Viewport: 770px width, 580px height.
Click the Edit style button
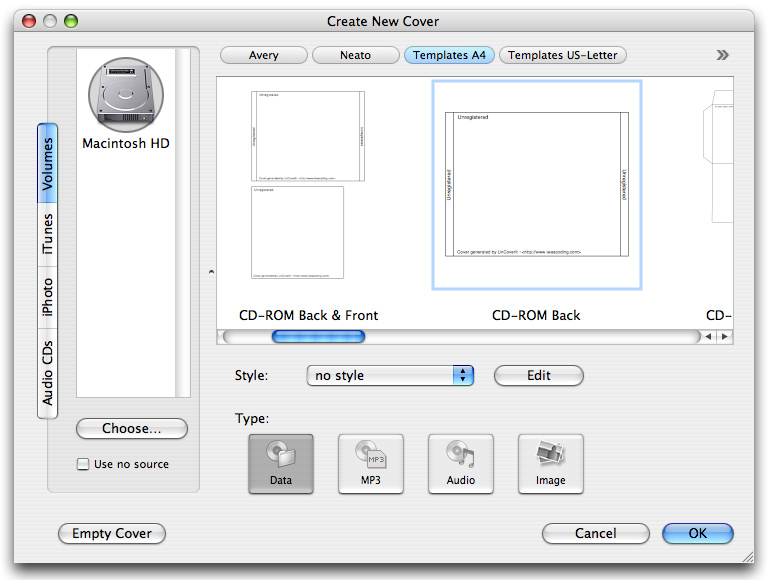coord(539,376)
